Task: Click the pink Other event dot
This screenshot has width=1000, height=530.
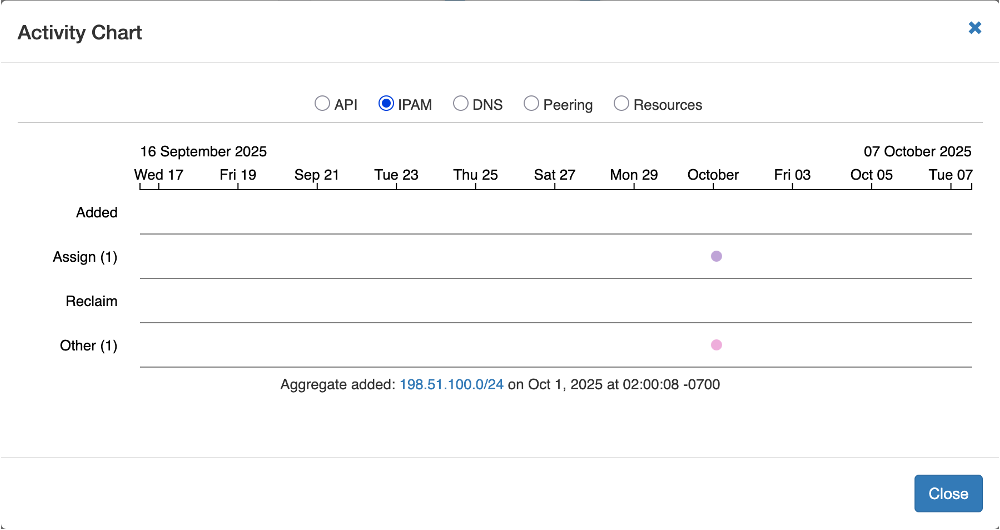Action: [716, 345]
